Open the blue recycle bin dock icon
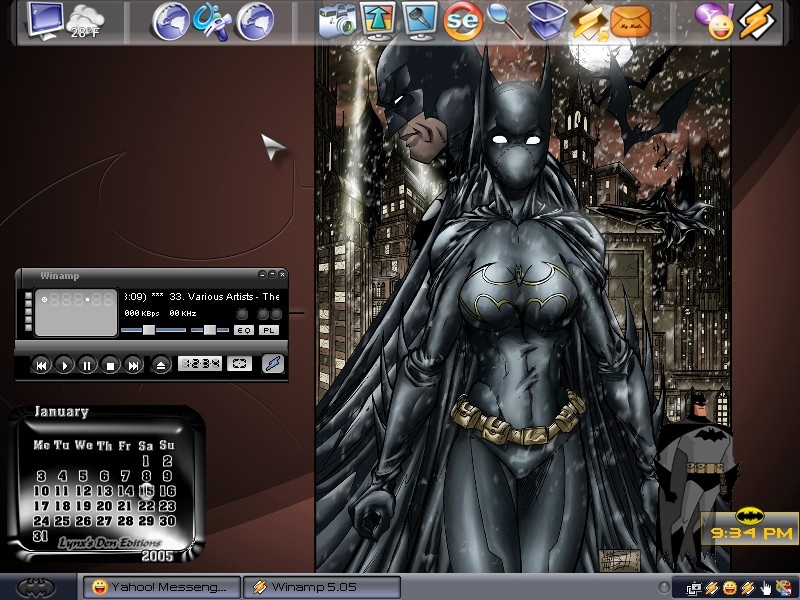Screen dimensions: 800x600 click(x=546, y=20)
